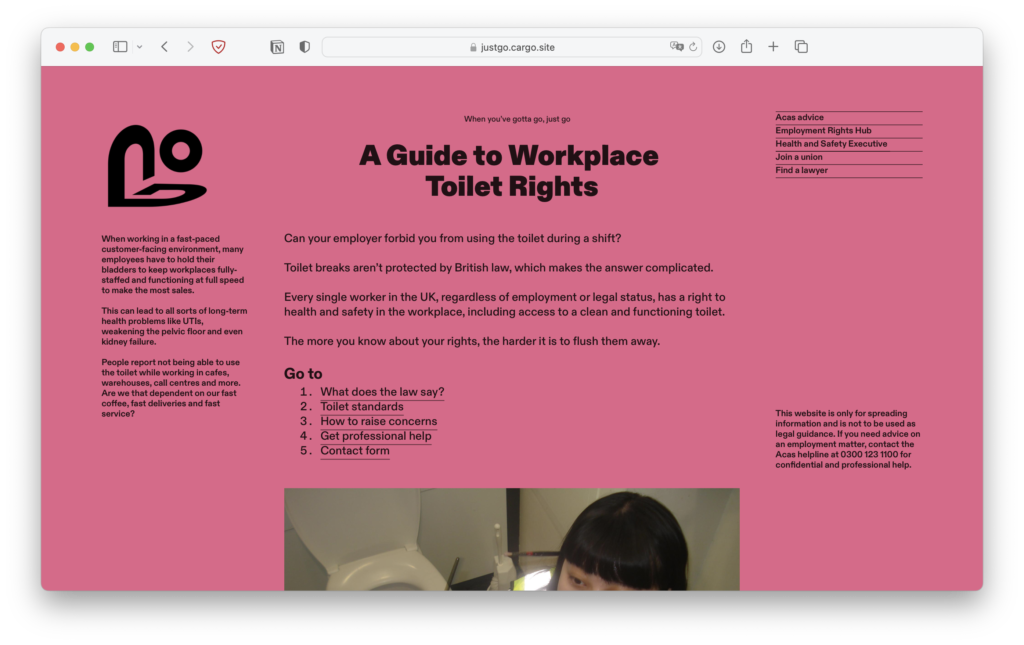Image resolution: width=1024 pixels, height=645 pixels.
Task: Click the yellow minimize window button
Action: (x=75, y=47)
